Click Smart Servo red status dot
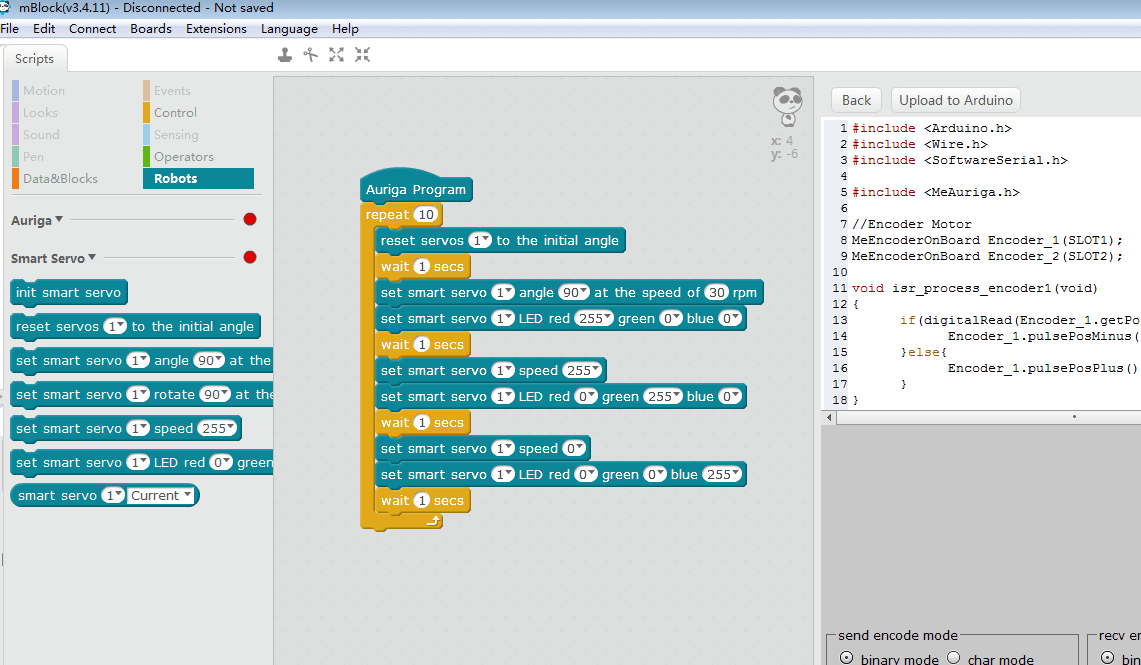This screenshot has width=1141, height=665. [250, 257]
